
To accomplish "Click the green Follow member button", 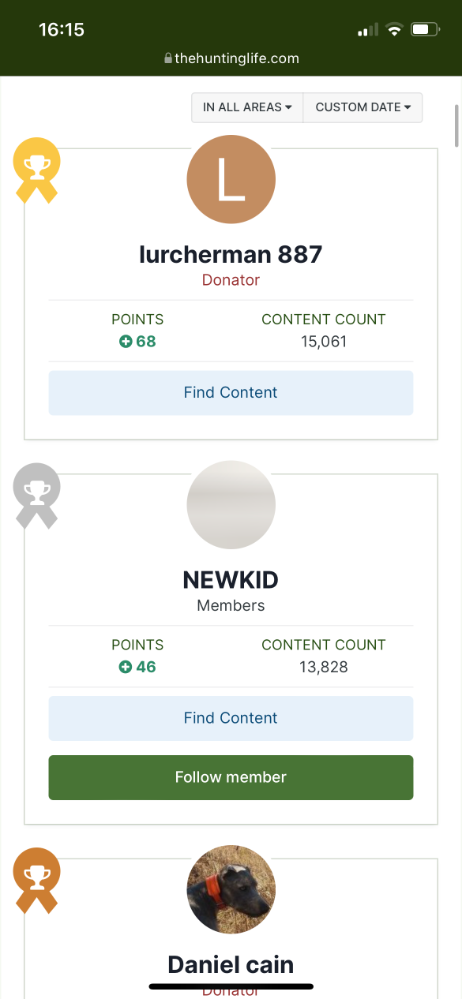I will pos(231,777).
